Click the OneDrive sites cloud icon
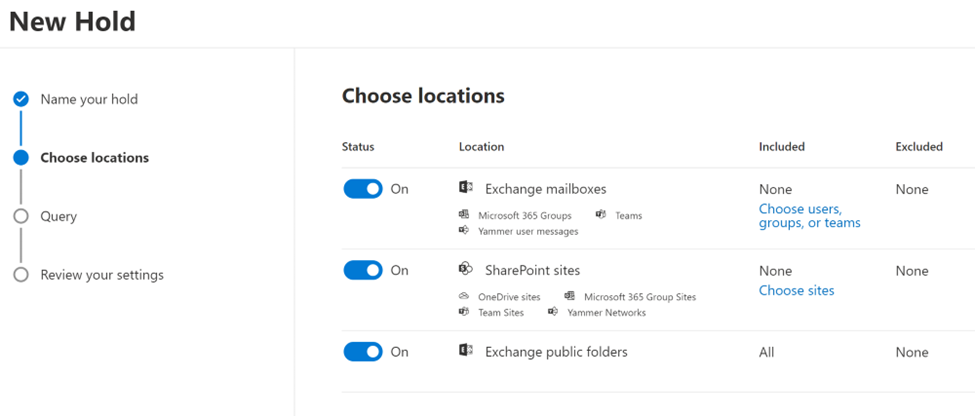The height and width of the screenshot is (416, 975). pyautogui.click(x=464, y=296)
